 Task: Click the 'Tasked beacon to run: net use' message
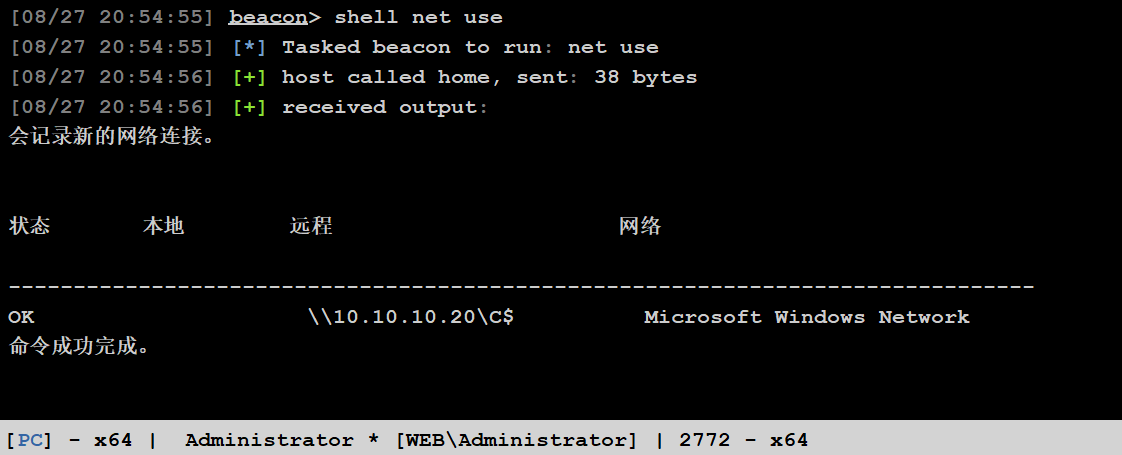click(x=470, y=47)
